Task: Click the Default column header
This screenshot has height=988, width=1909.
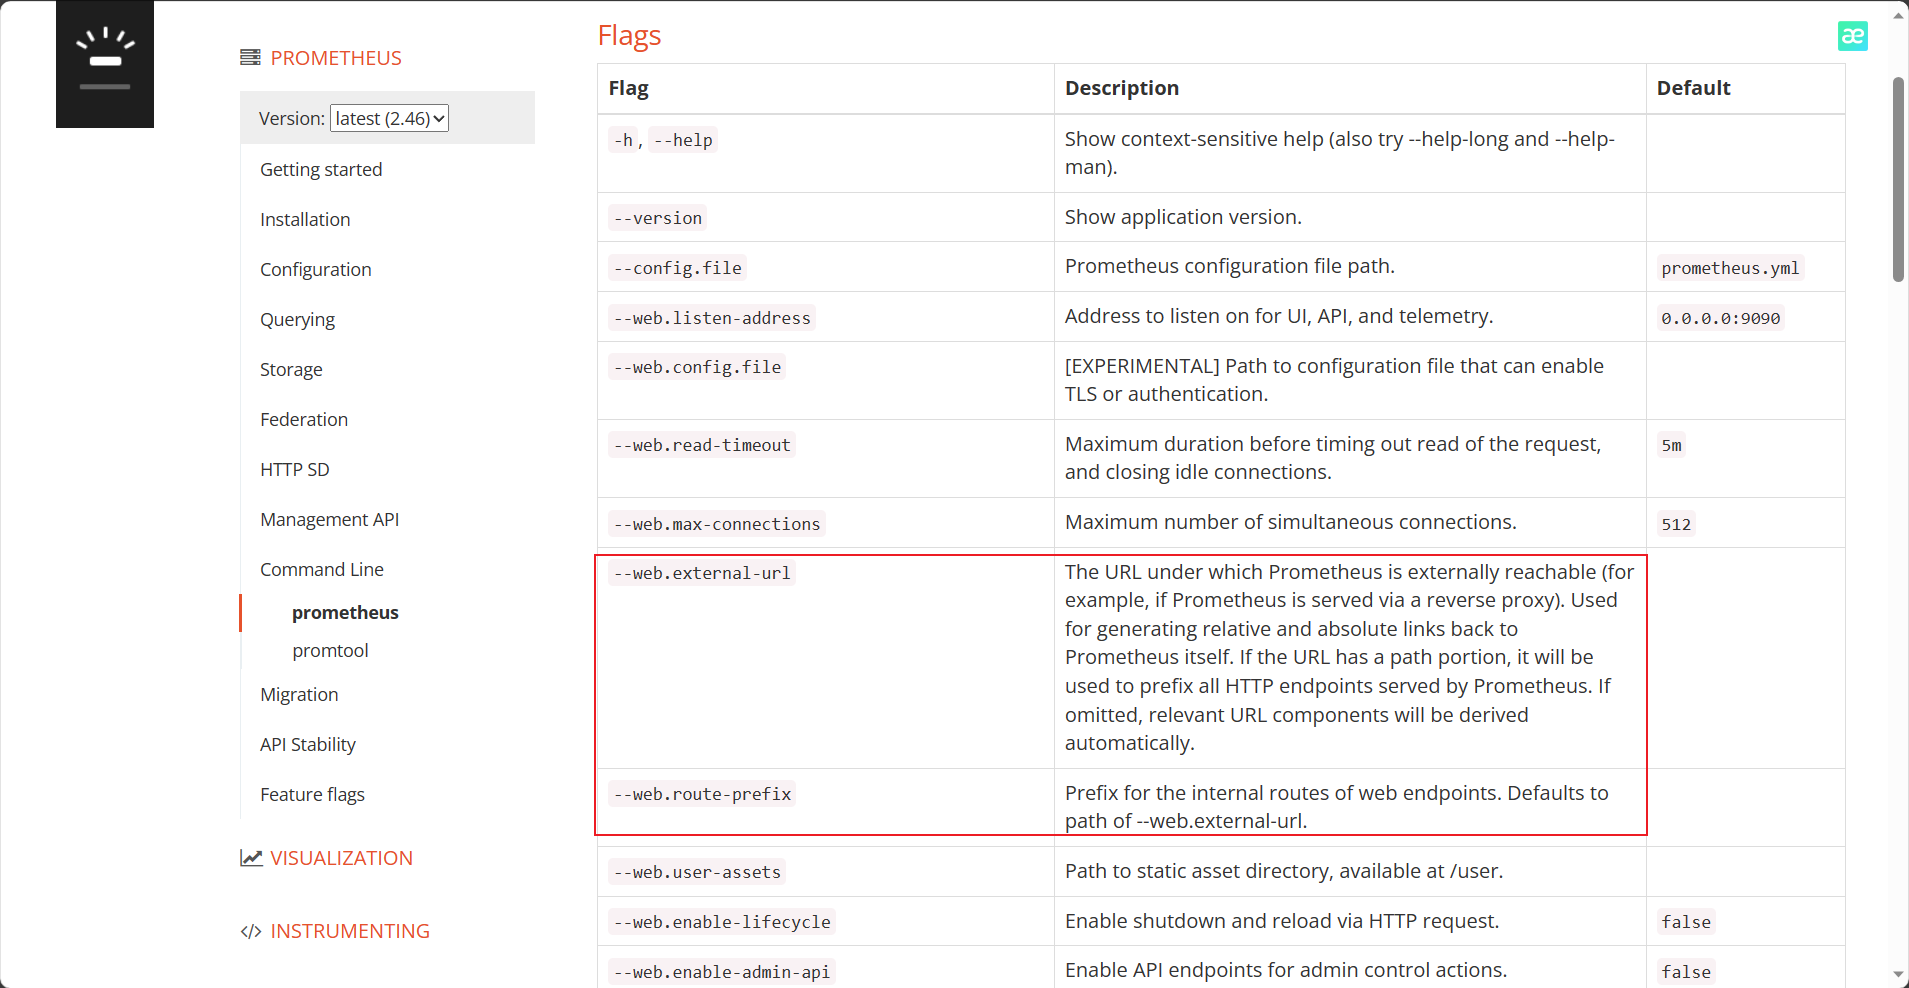Action: coord(1693,88)
